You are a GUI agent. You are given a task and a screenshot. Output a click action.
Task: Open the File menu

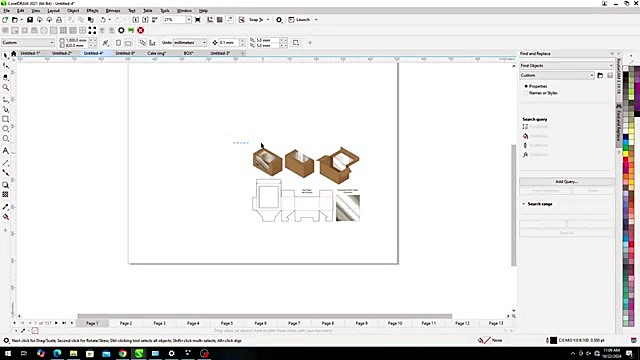click(7, 11)
